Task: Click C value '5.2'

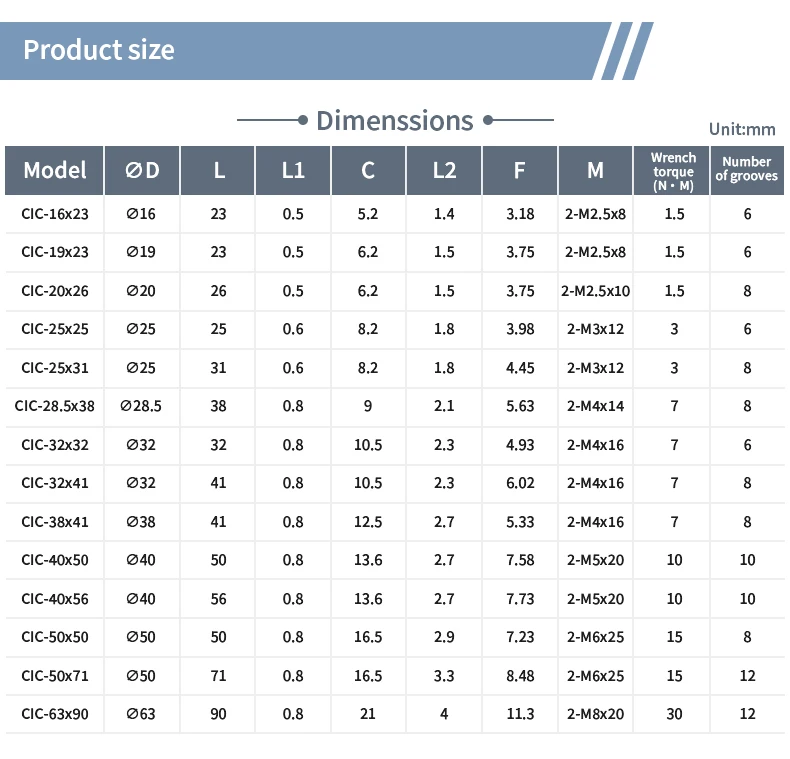Action: pos(368,214)
